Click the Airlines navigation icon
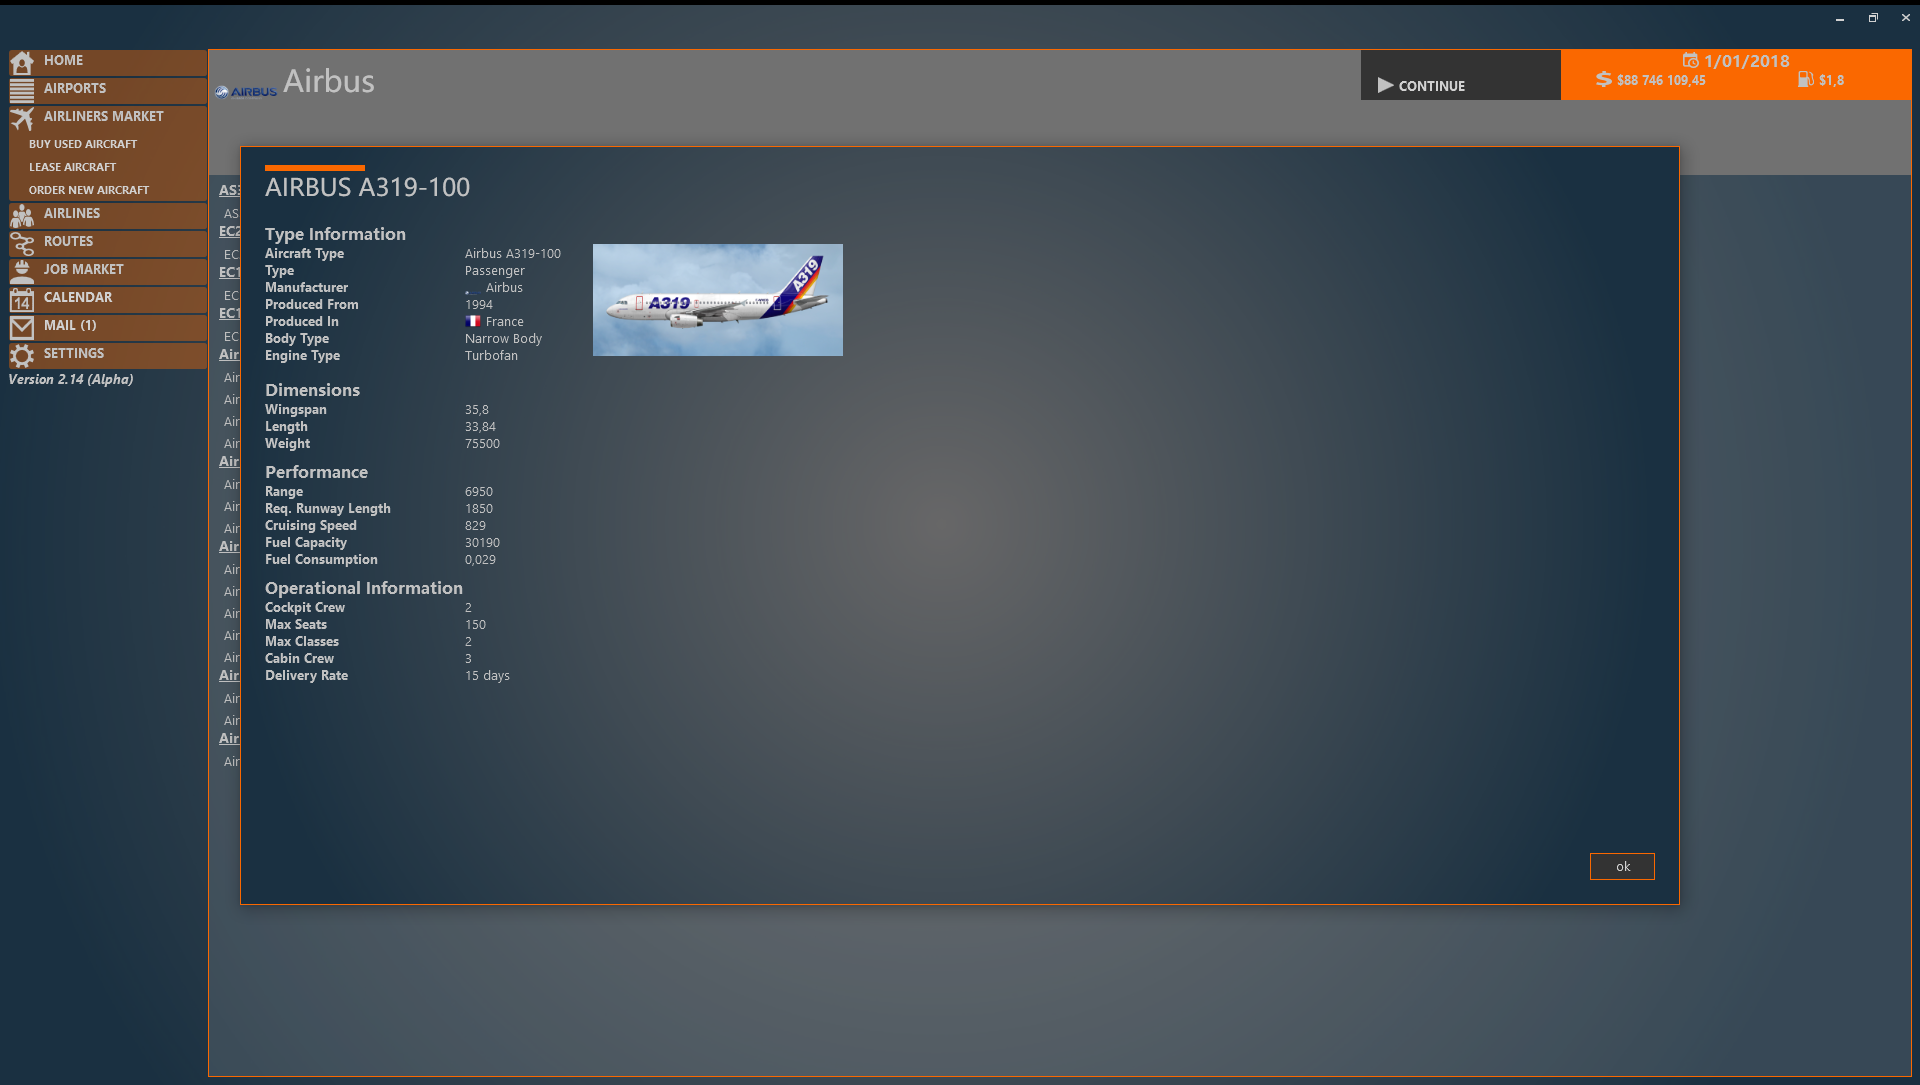This screenshot has width=1920, height=1085. coord(22,215)
